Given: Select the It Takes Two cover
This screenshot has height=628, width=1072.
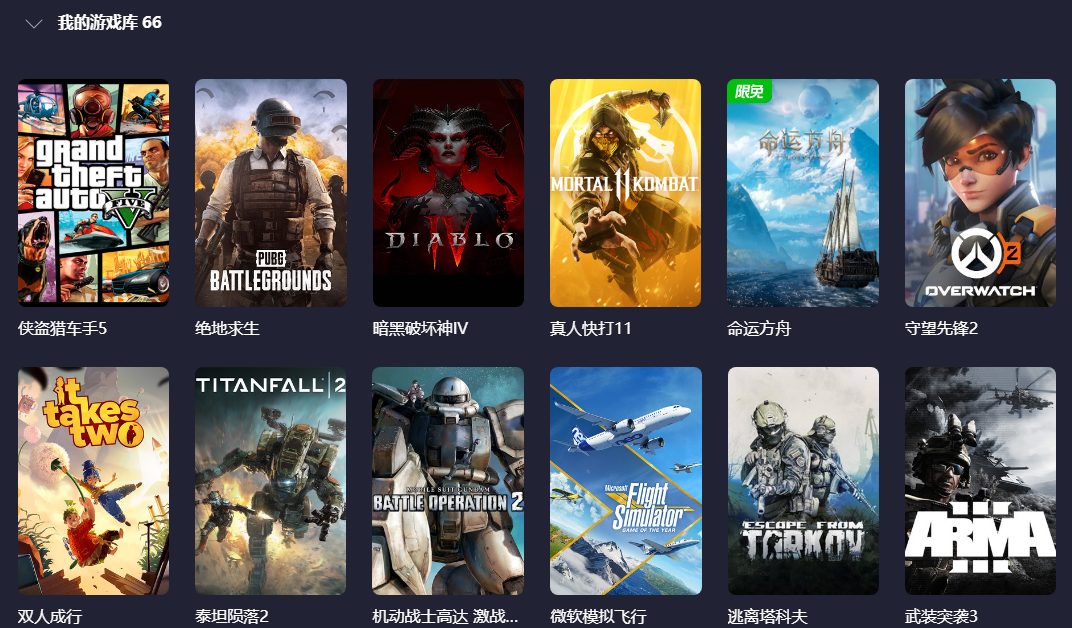Looking at the screenshot, I should tap(93, 480).
